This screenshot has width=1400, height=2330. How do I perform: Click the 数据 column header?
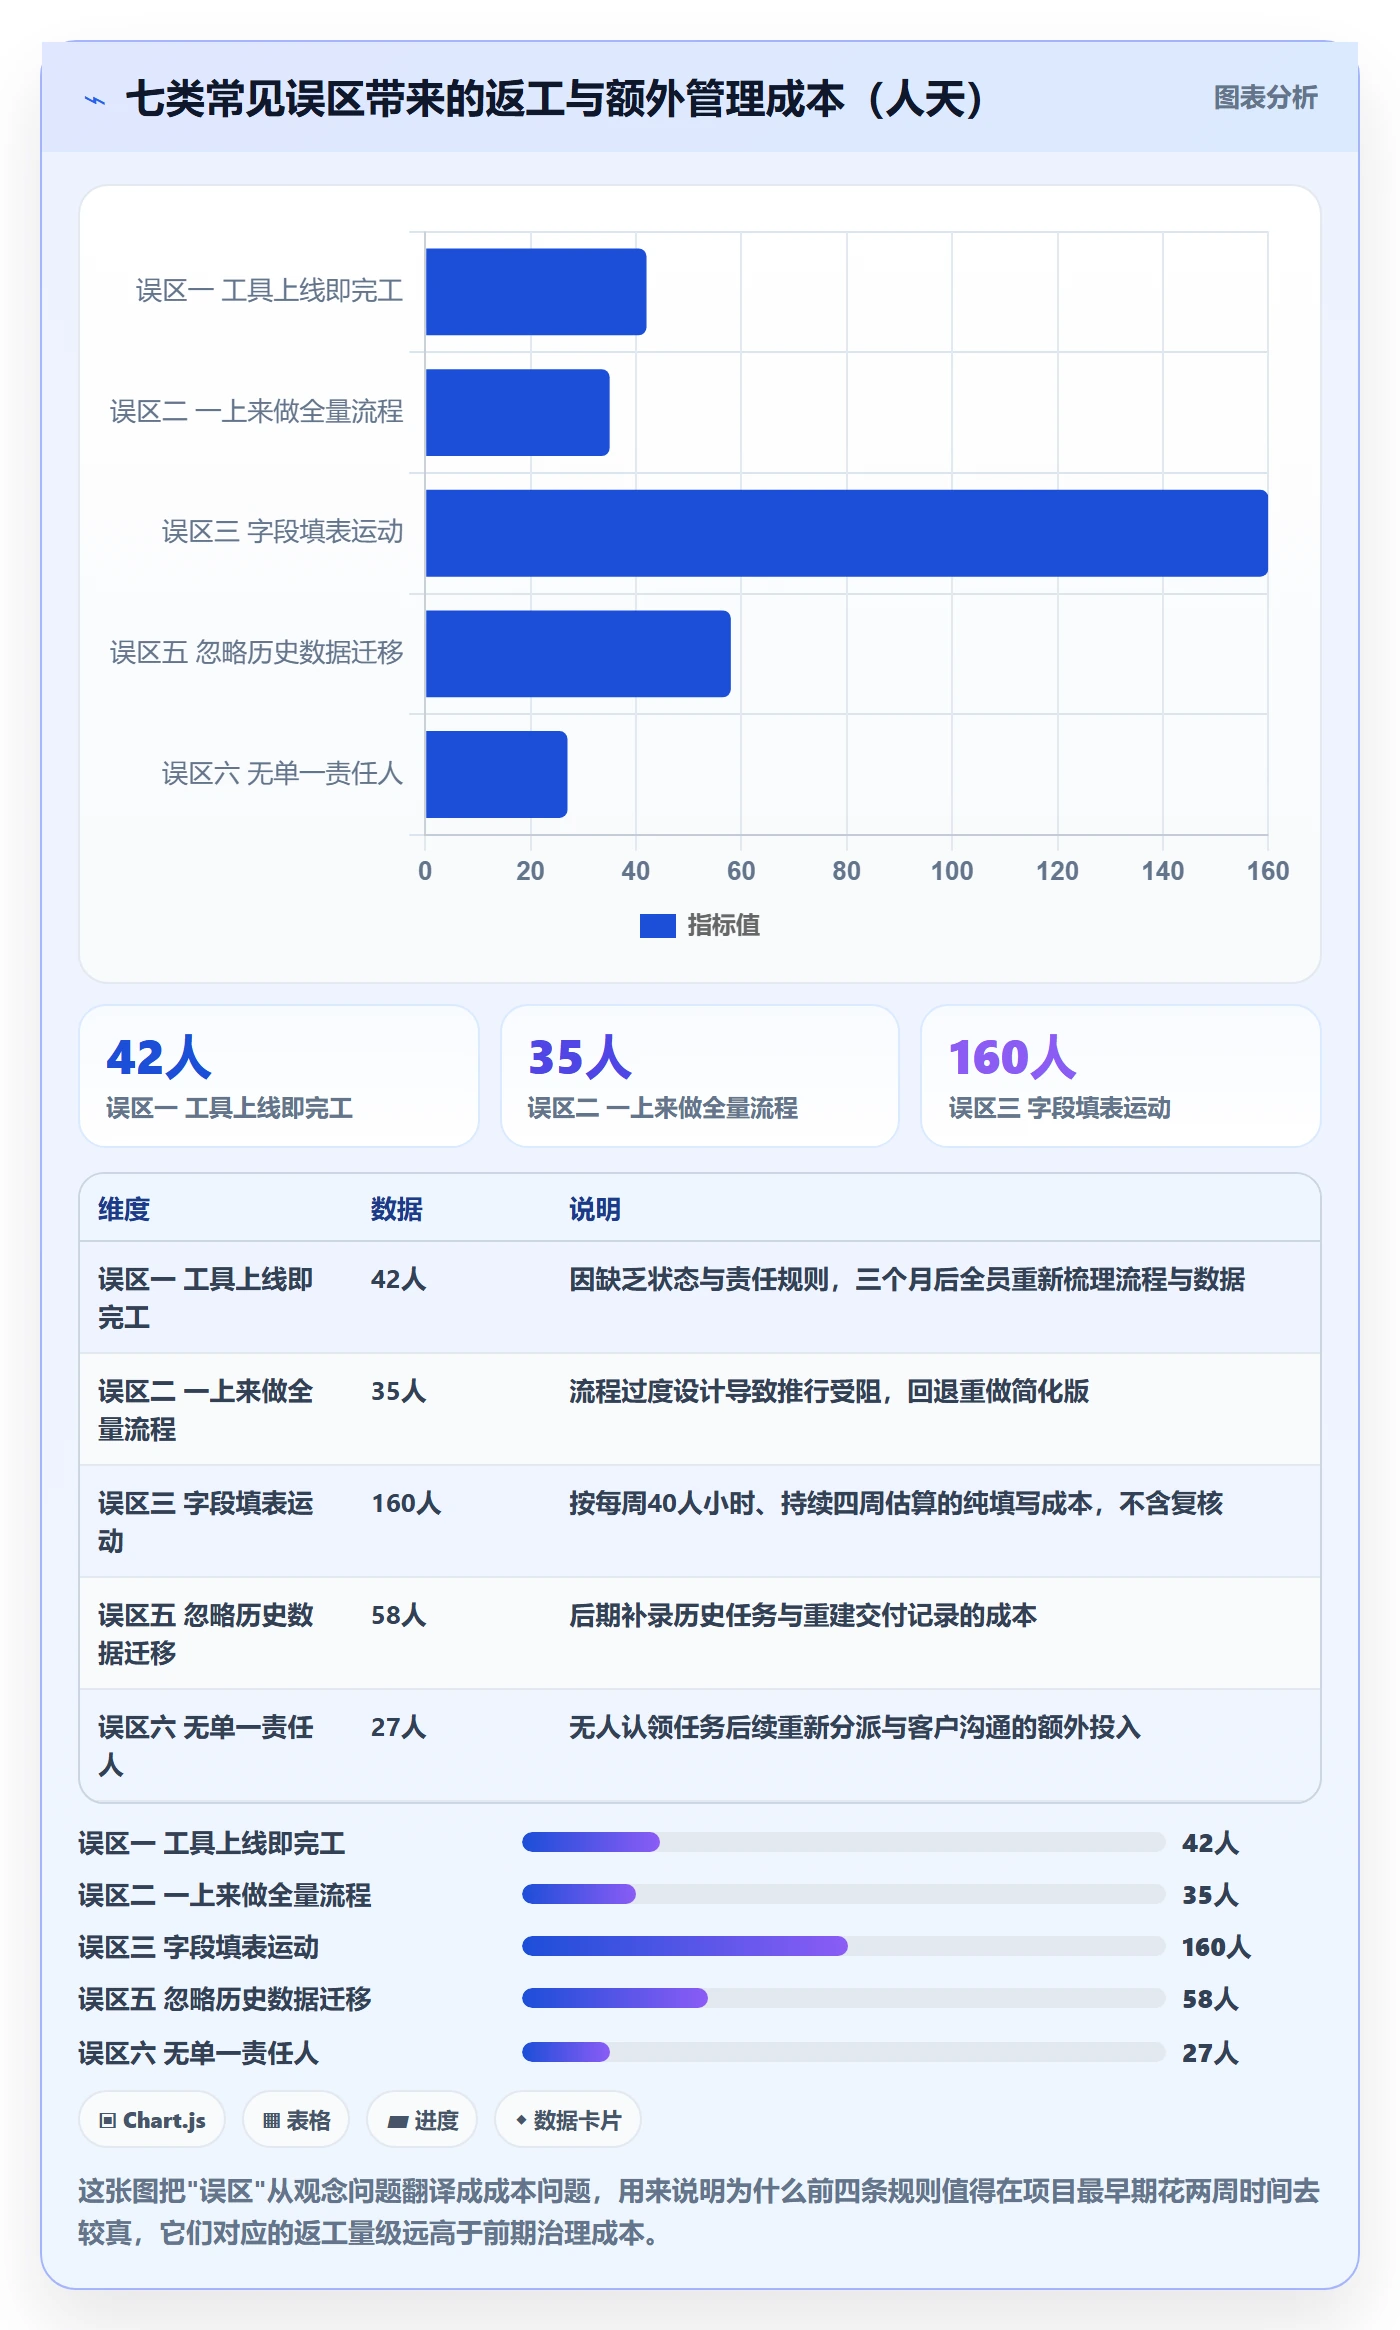[397, 1209]
